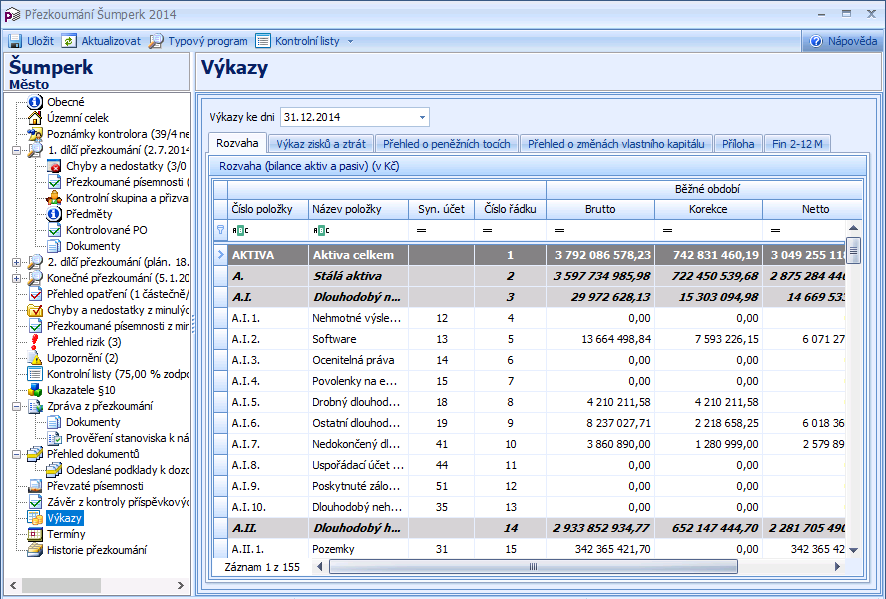Click the grid horizontal scrollbar thumb

click(533, 566)
